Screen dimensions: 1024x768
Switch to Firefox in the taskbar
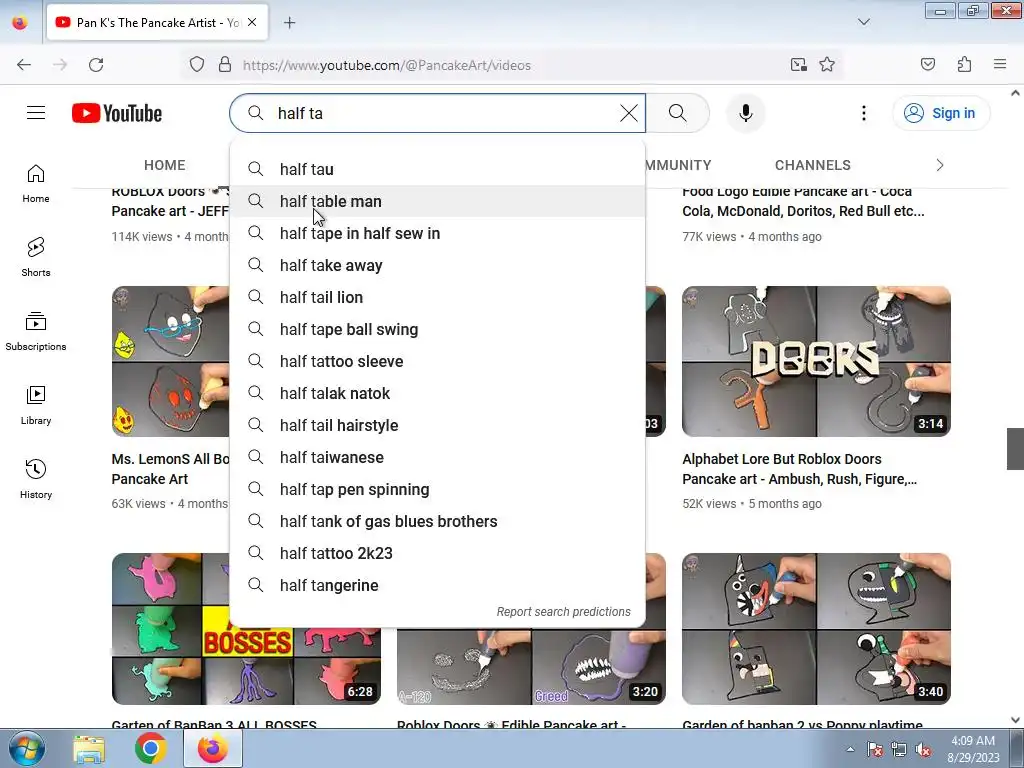point(212,748)
